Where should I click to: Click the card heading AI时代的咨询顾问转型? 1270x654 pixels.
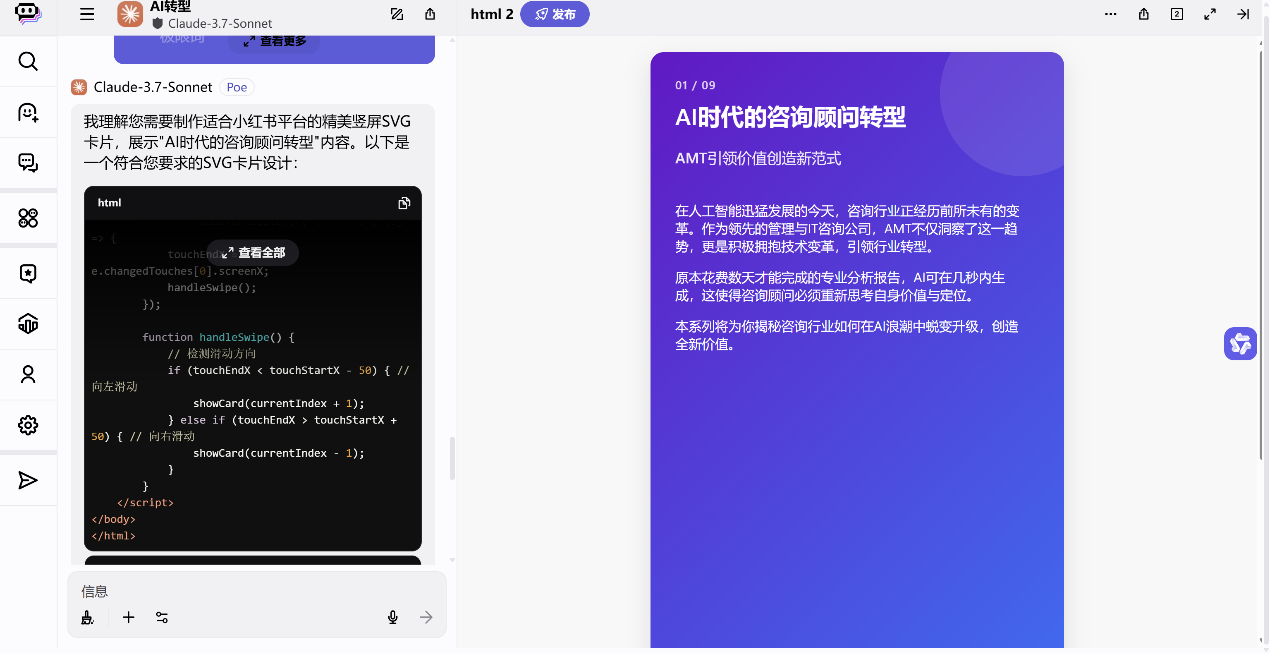tap(790, 117)
